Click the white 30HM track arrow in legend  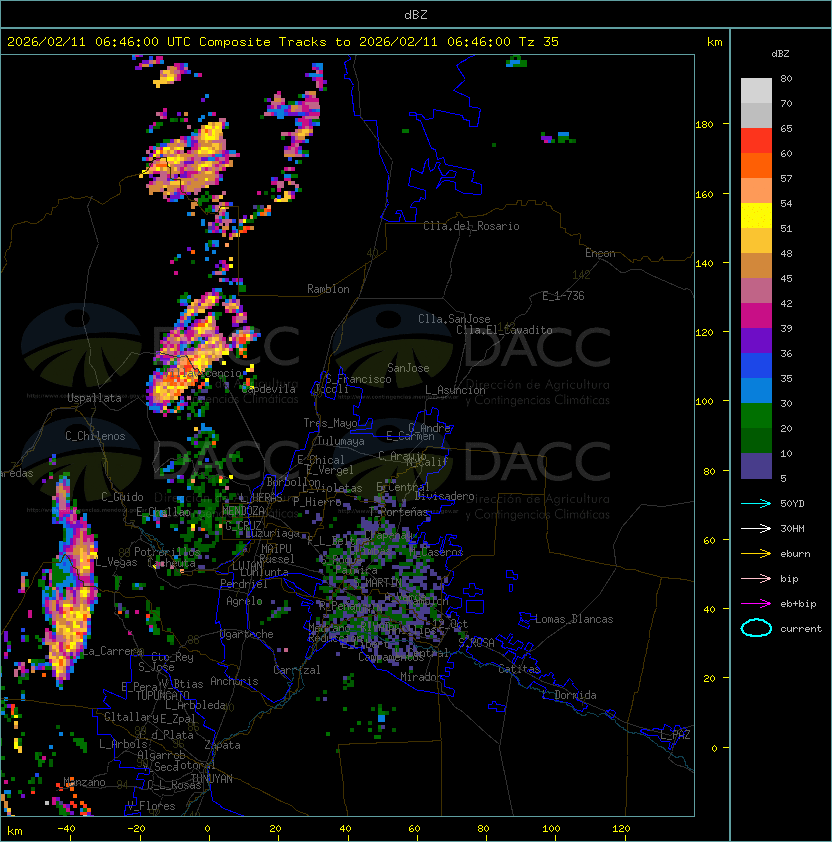click(756, 528)
